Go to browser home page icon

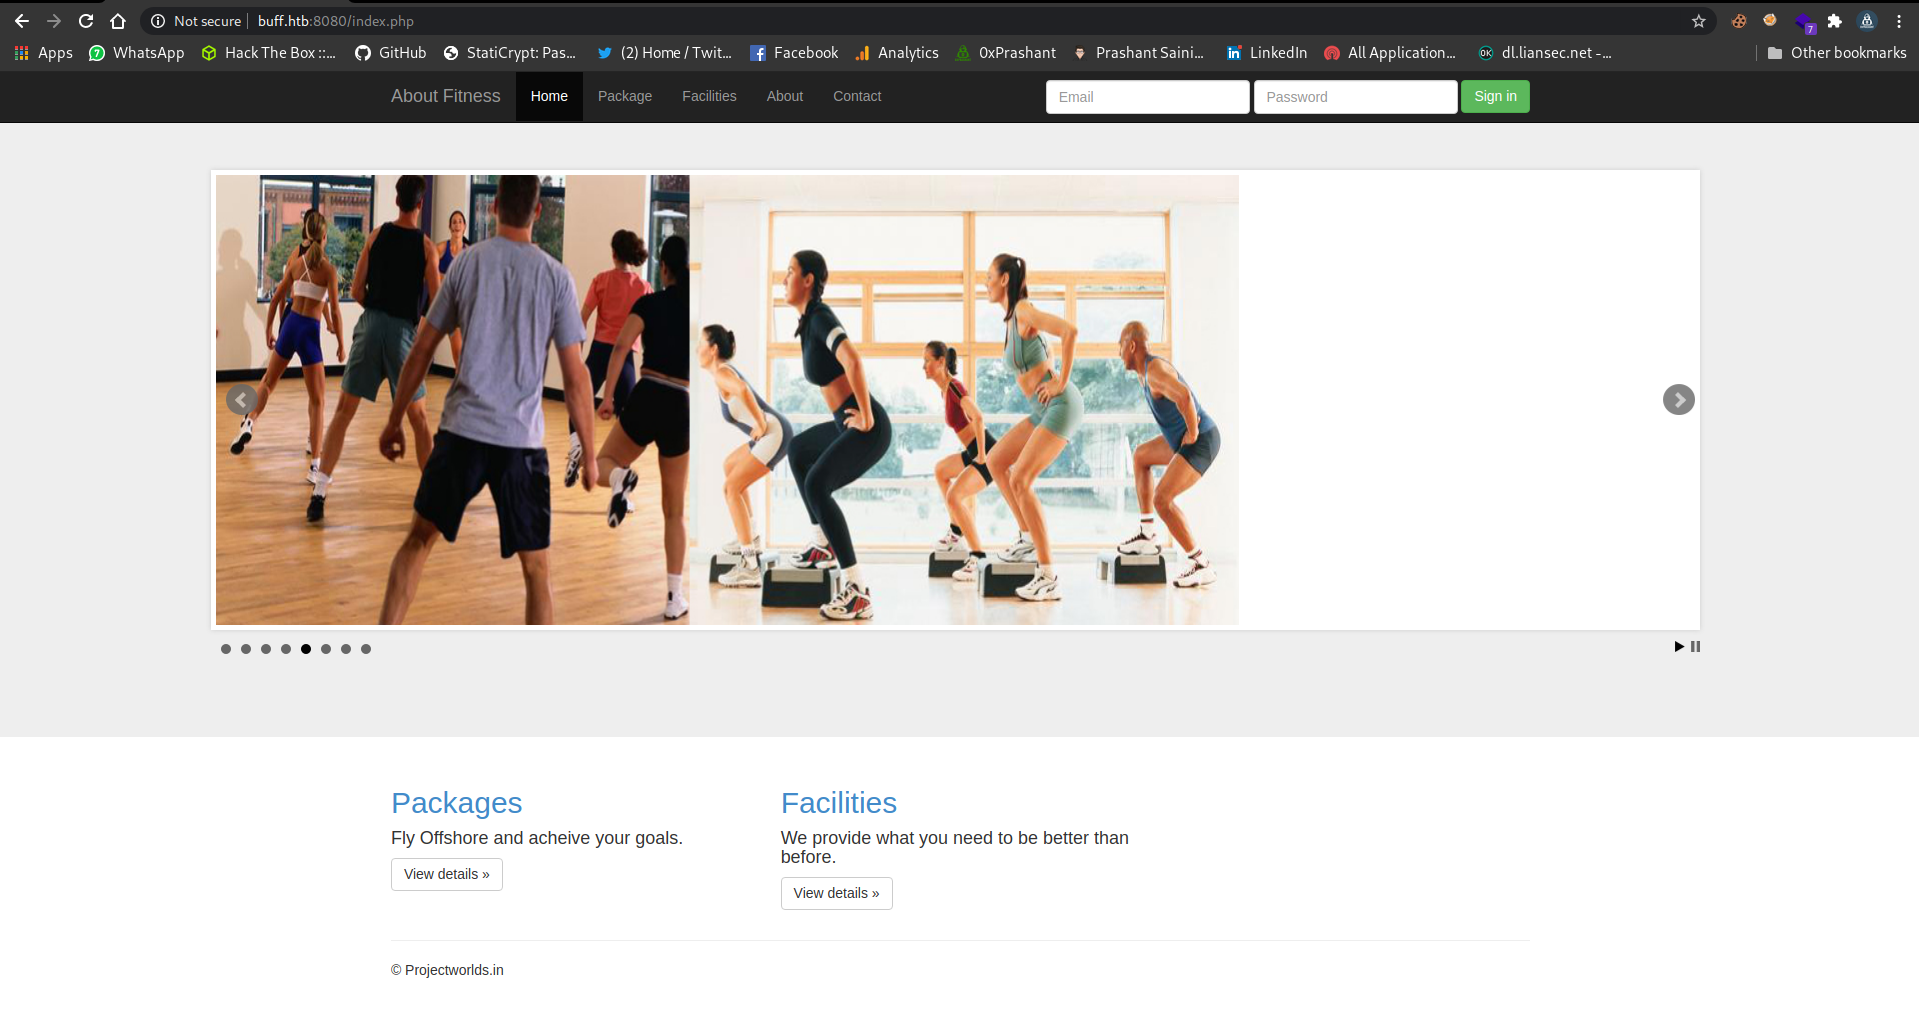118,21
